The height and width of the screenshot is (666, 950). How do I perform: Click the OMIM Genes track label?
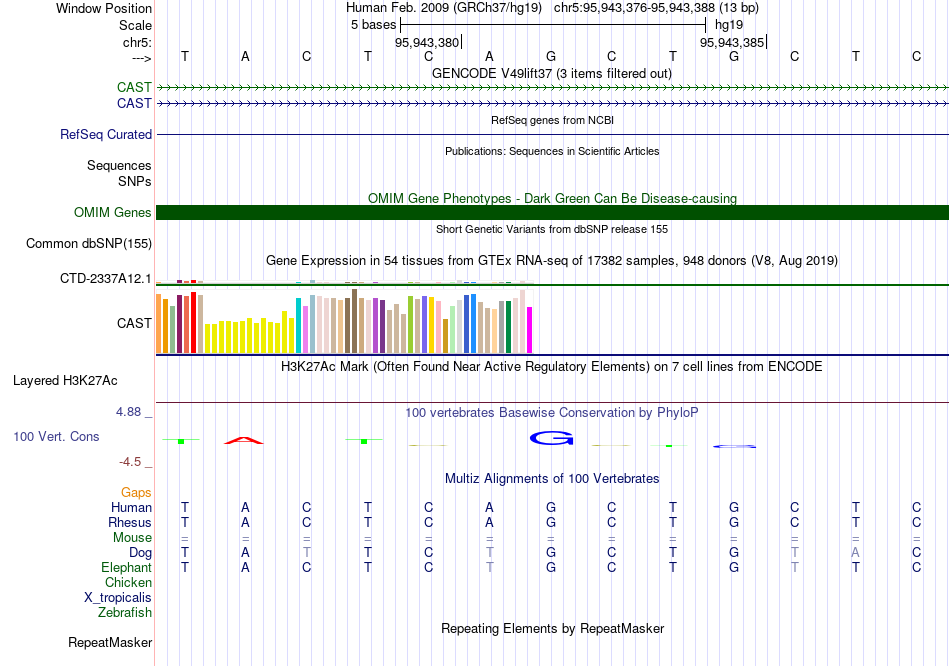pos(112,213)
